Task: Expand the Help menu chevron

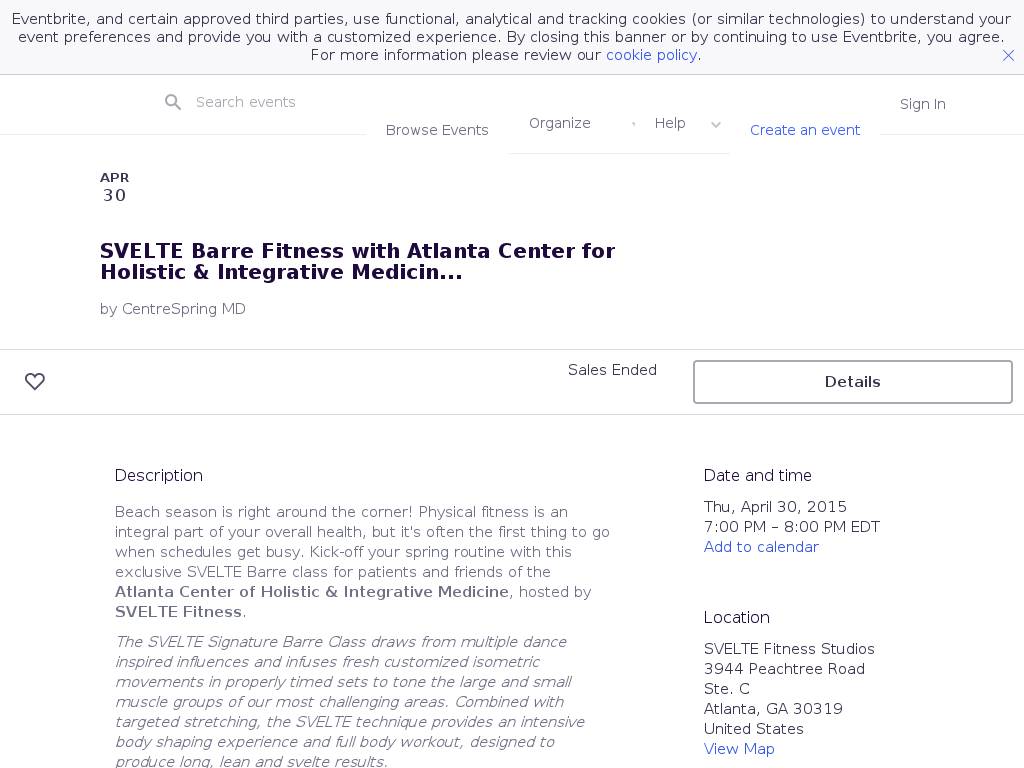Action: [716, 124]
